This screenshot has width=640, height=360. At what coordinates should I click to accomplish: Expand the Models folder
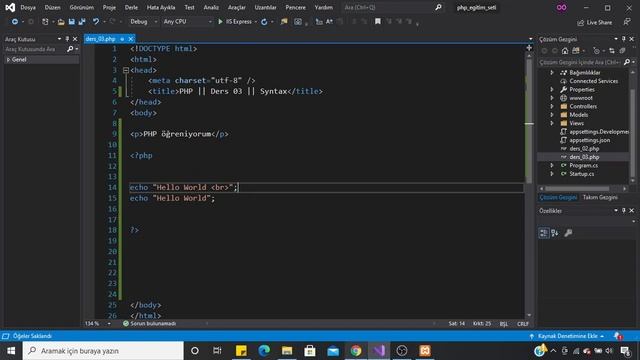(x=552, y=115)
